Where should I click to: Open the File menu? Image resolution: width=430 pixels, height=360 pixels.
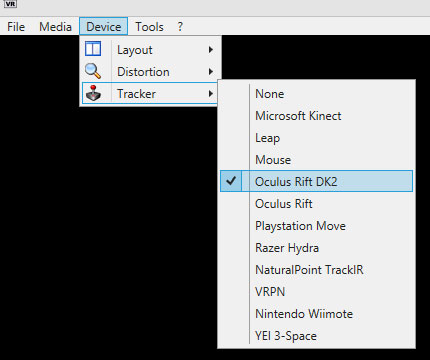(x=16, y=27)
